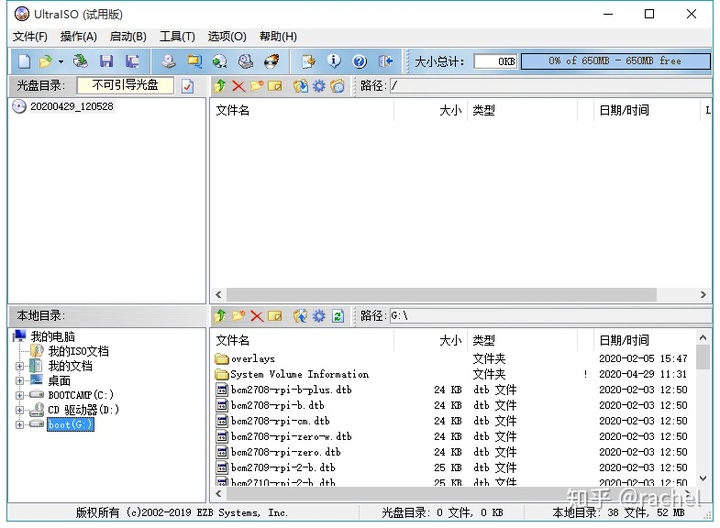Screen dimensions: 720x528
Task: Click the Make CD/DVD image icon
Action: tap(169, 61)
